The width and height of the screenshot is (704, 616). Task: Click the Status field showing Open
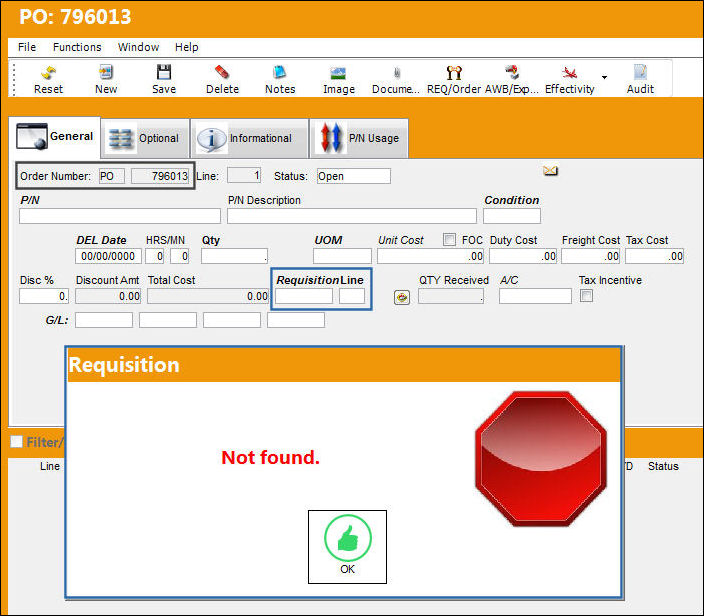point(353,176)
